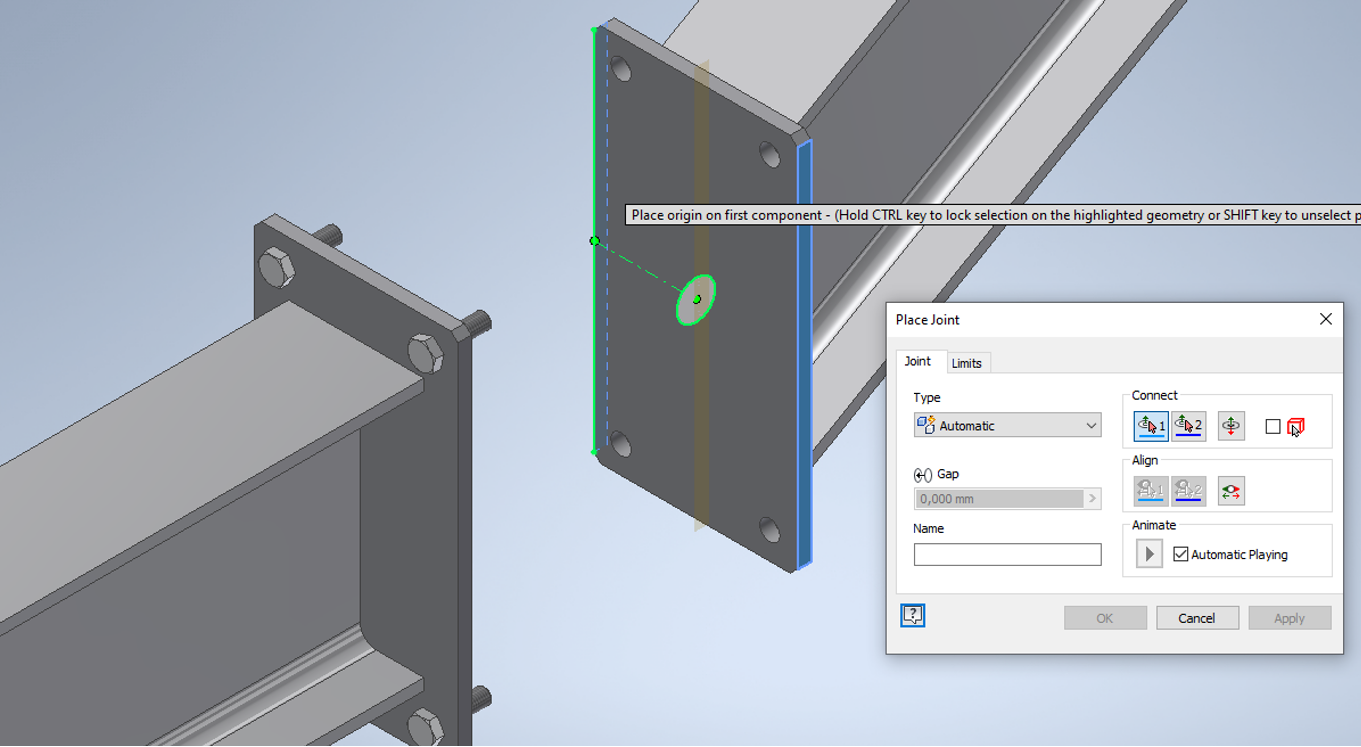Screen dimensions: 1361x747
Task: Play the joint animation preview
Action: 1148,552
